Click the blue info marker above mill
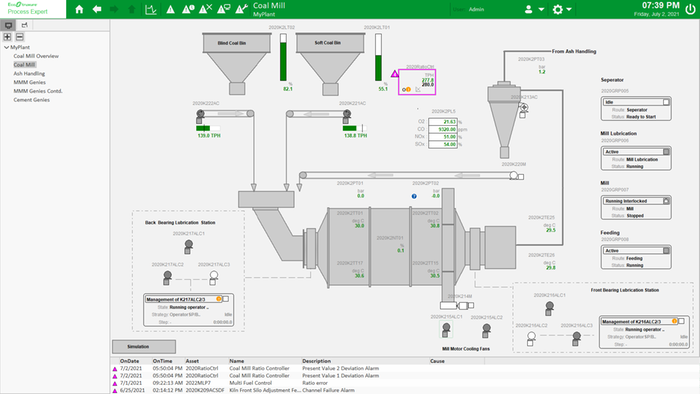Image resolution: width=700 pixels, height=394 pixels. click(414, 196)
